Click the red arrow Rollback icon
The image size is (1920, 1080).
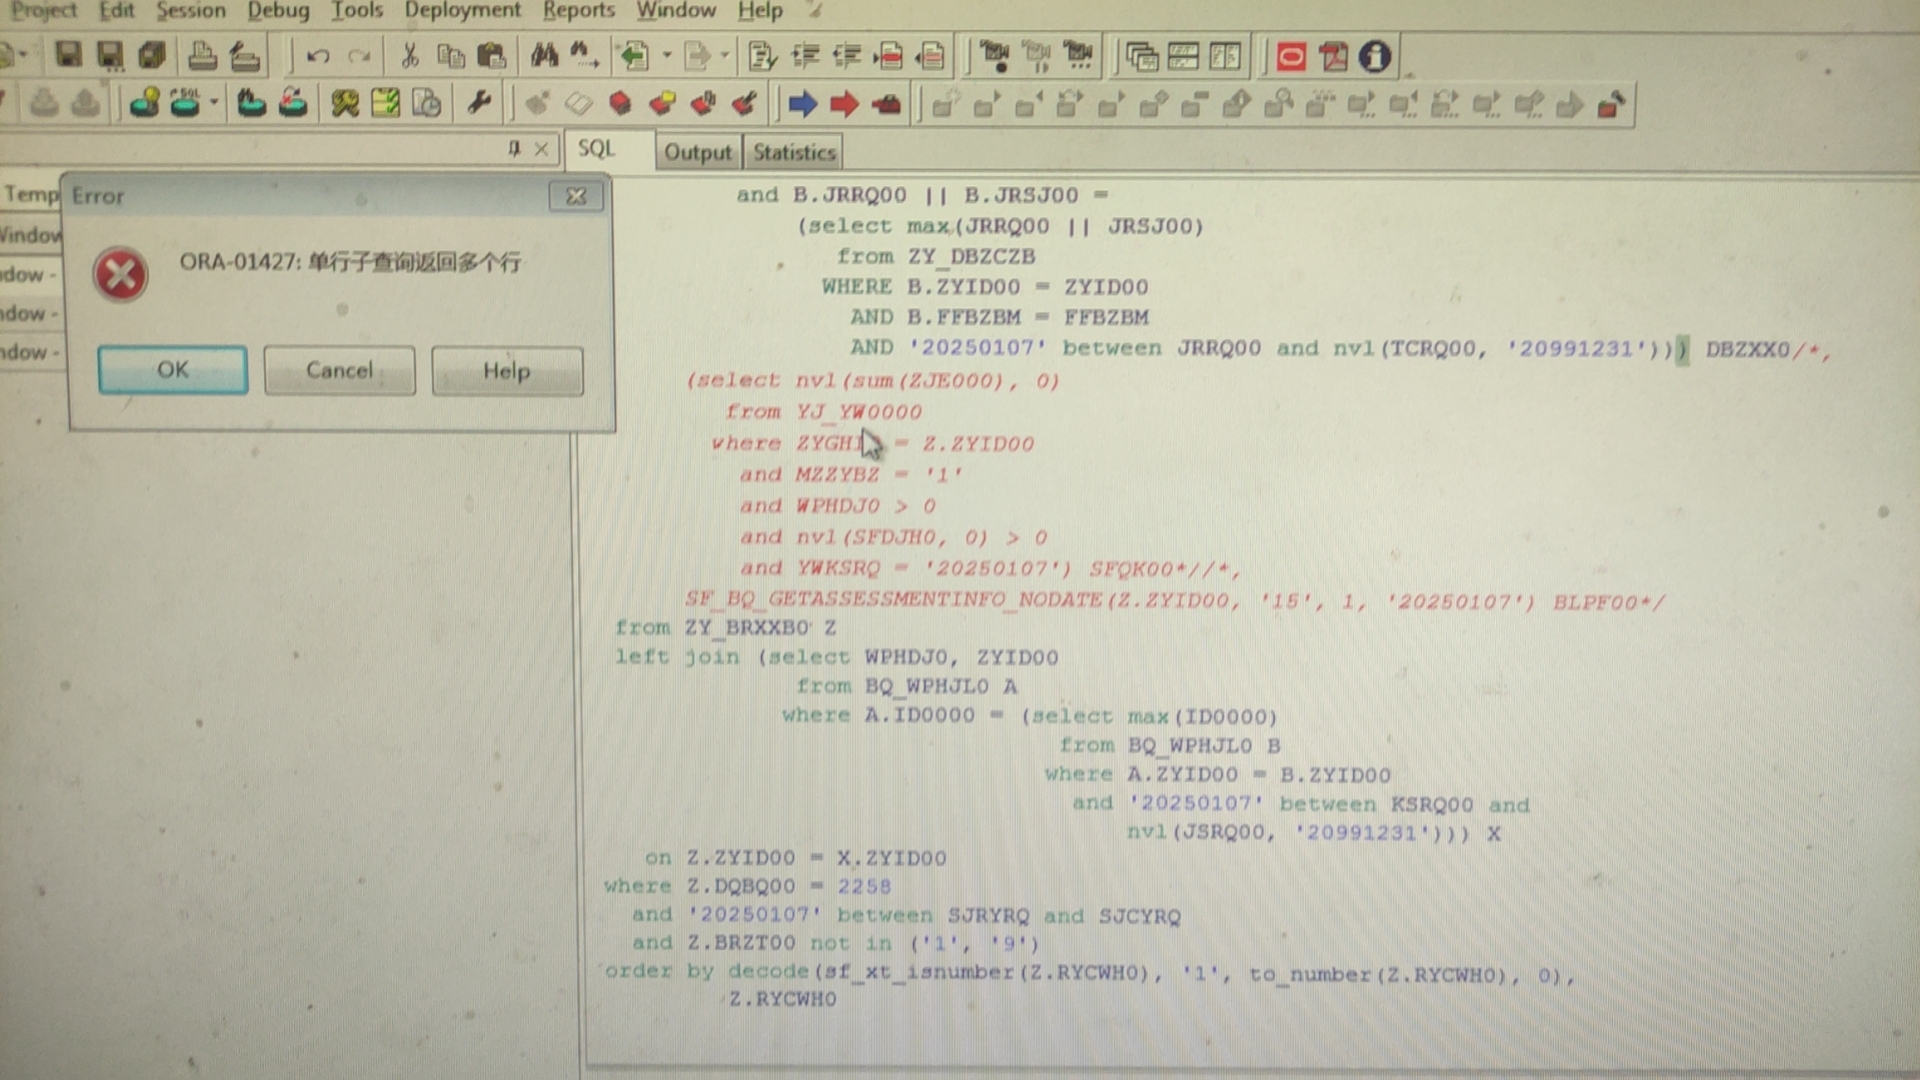[844, 103]
